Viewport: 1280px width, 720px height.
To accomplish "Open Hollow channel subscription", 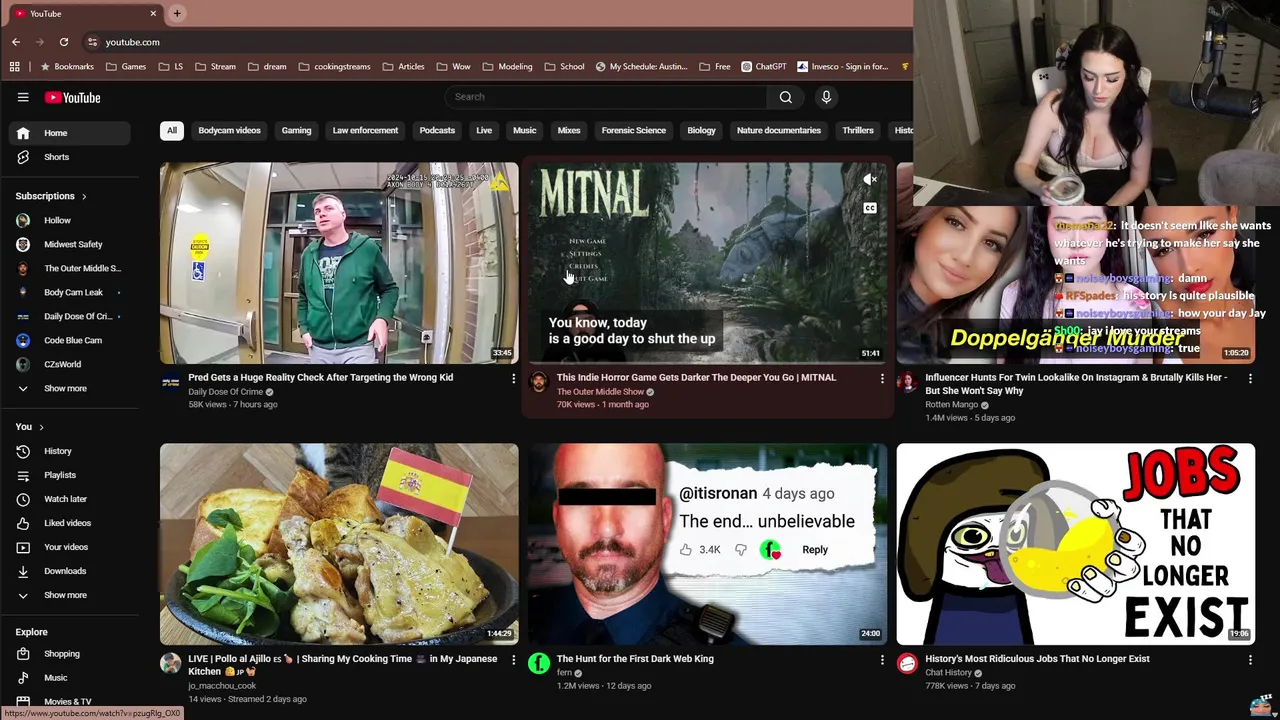I will click(69, 220).
